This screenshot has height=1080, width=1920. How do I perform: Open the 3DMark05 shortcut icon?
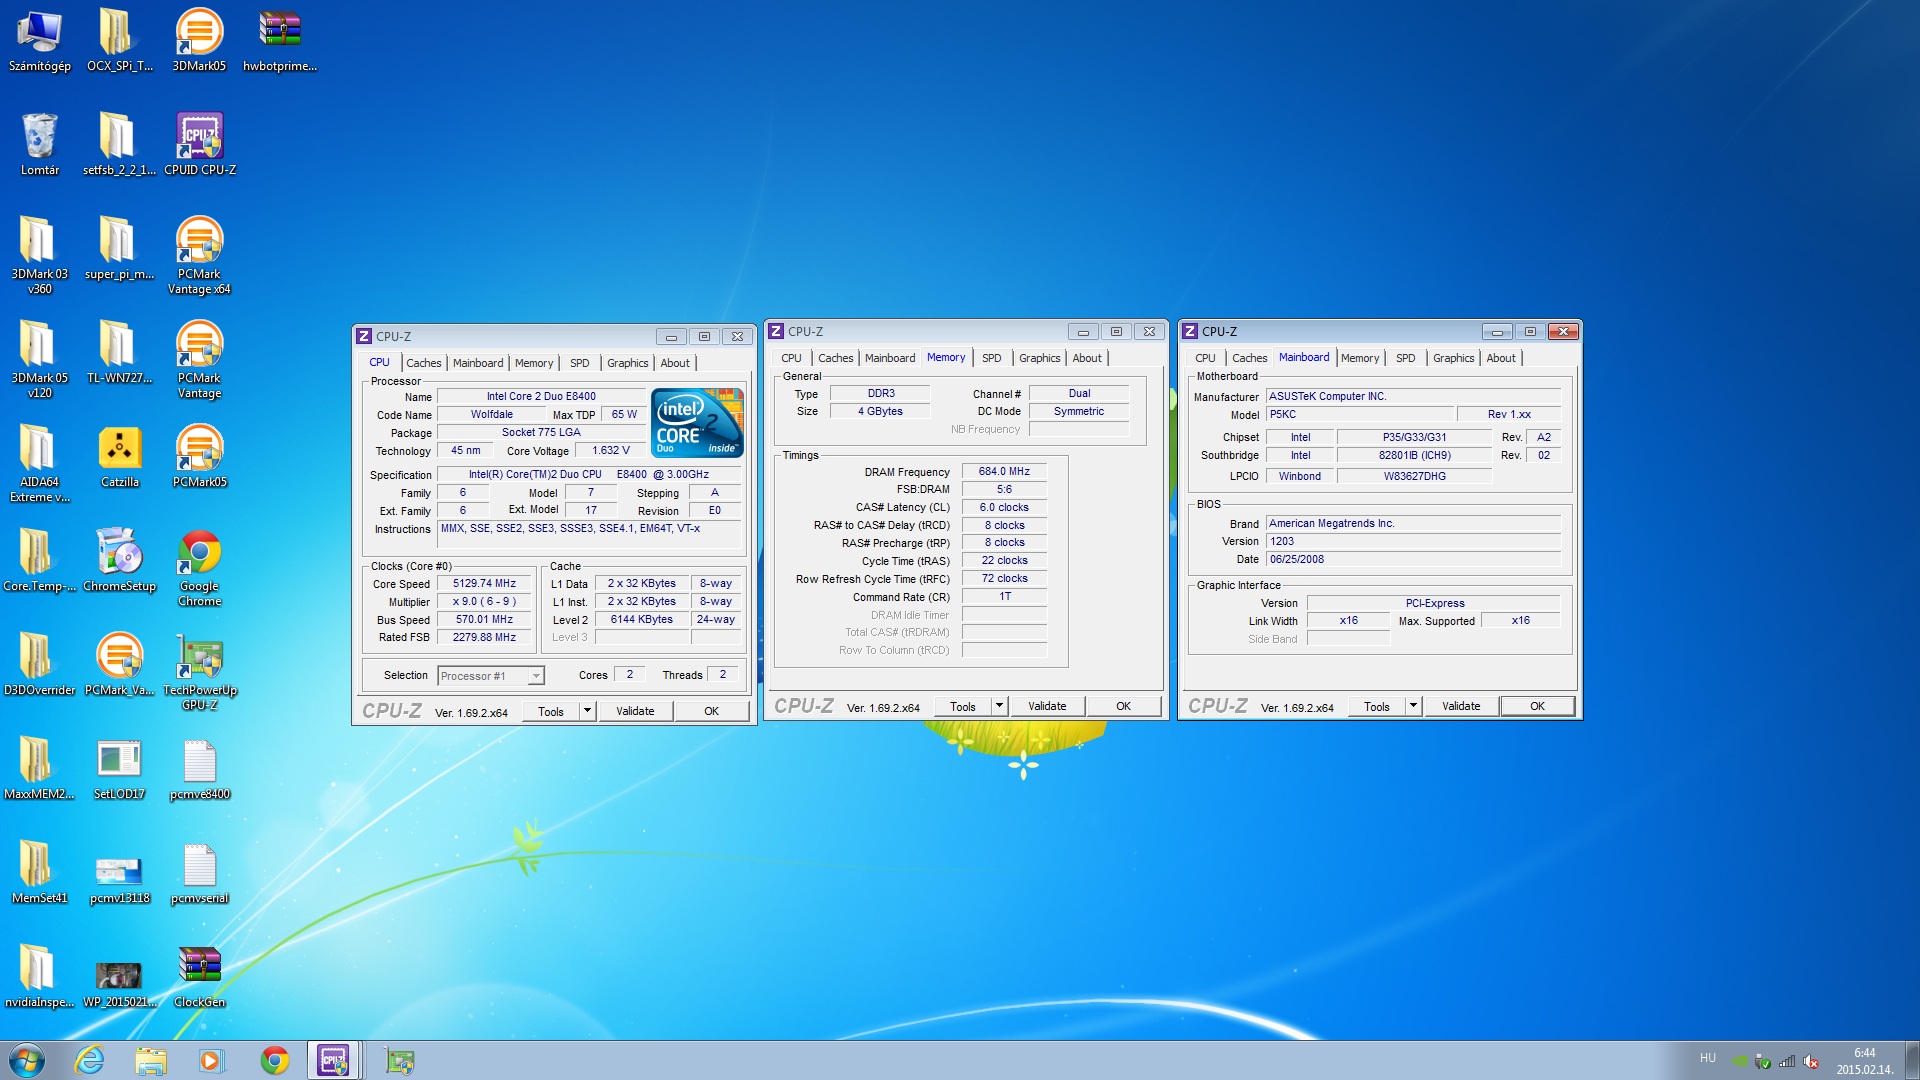coord(199,40)
